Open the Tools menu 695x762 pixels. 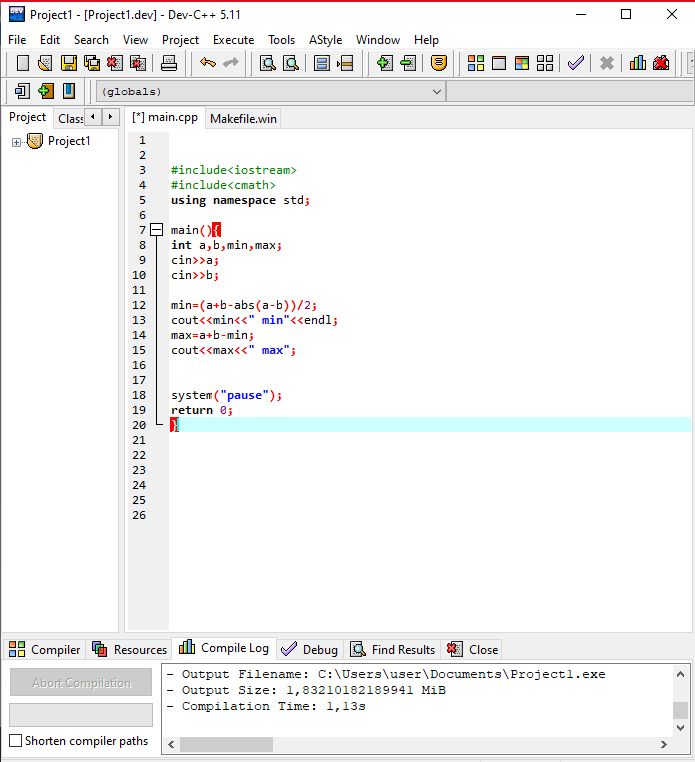281,40
